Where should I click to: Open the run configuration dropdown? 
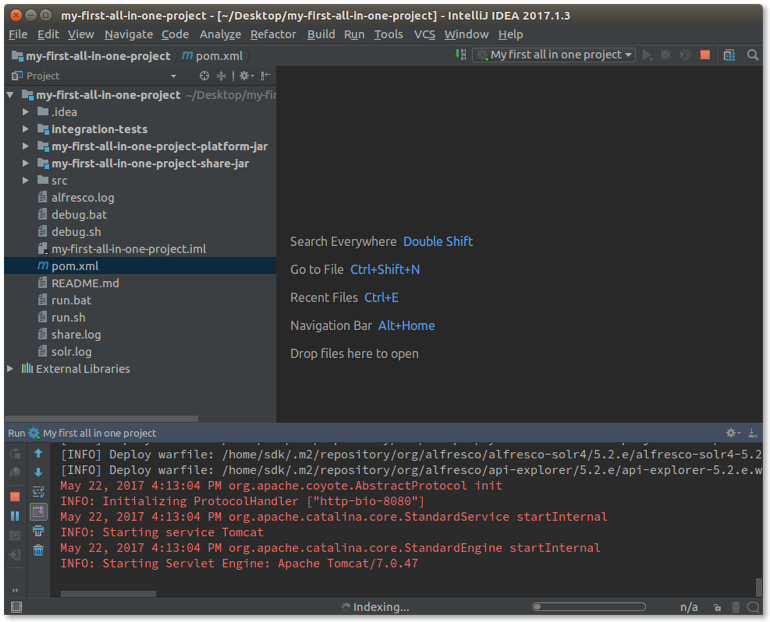point(555,55)
